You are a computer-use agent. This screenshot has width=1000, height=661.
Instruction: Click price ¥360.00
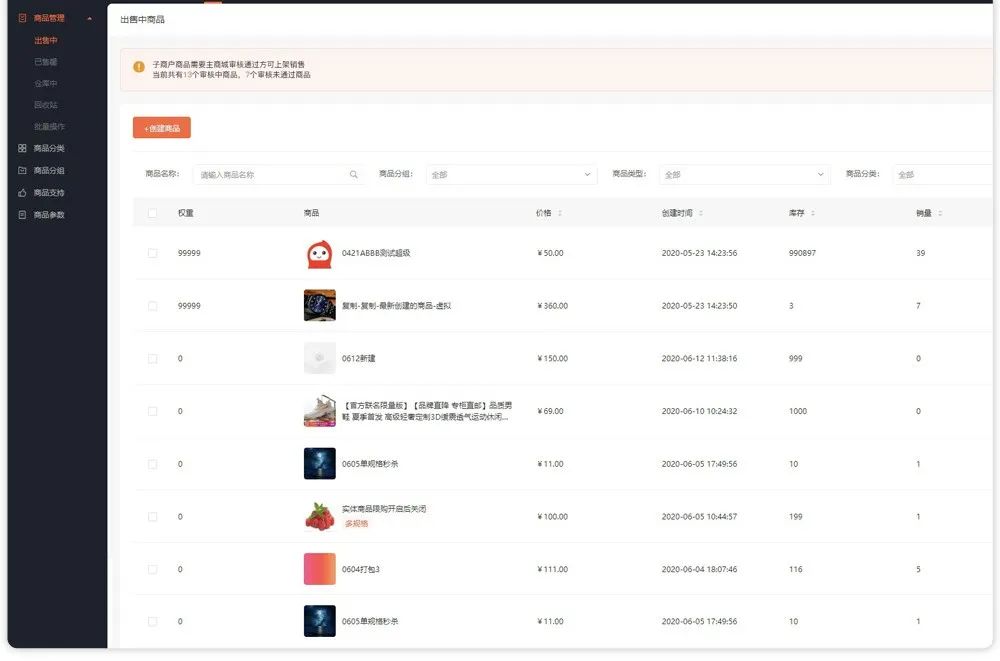point(552,306)
